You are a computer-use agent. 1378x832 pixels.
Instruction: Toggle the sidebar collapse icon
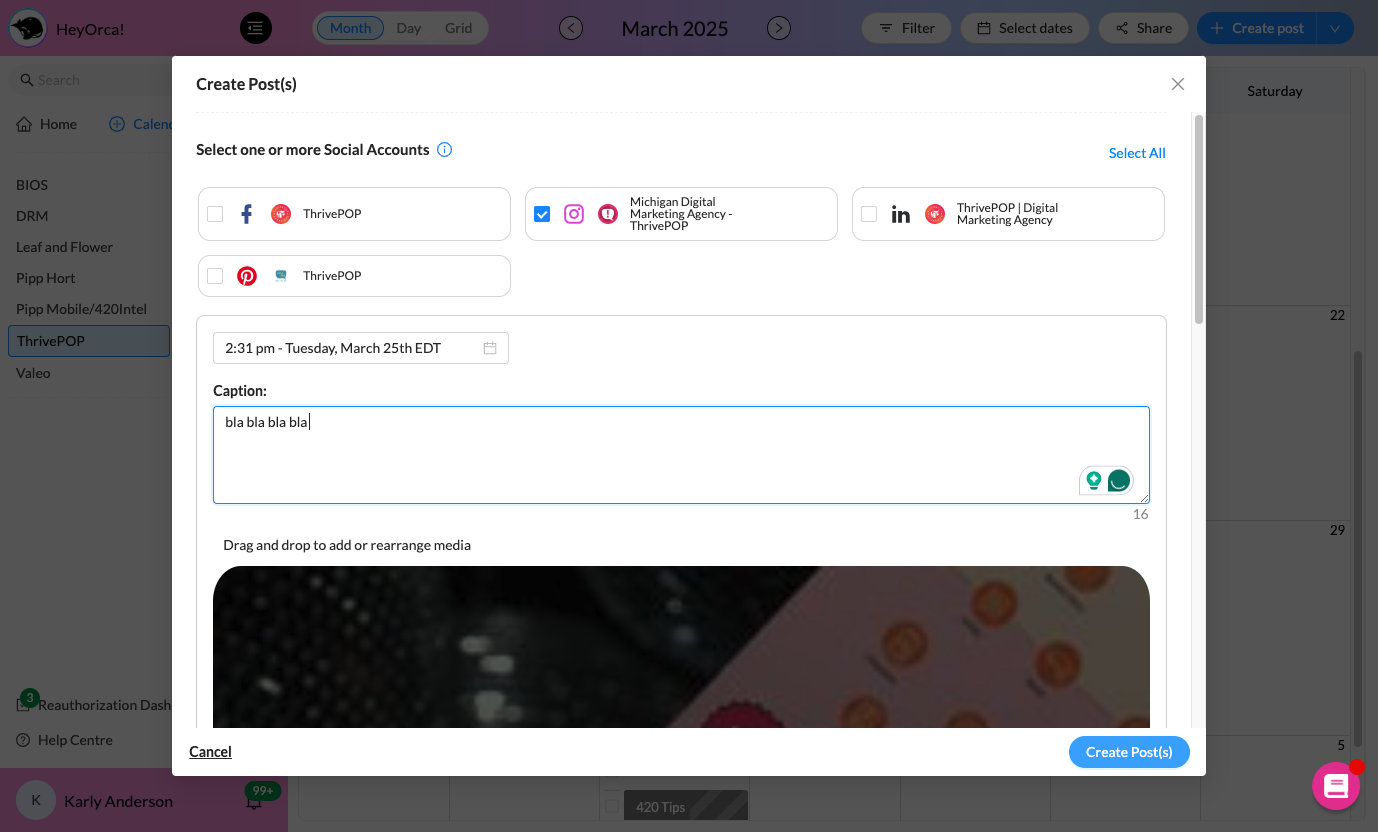[x=256, y=28]
